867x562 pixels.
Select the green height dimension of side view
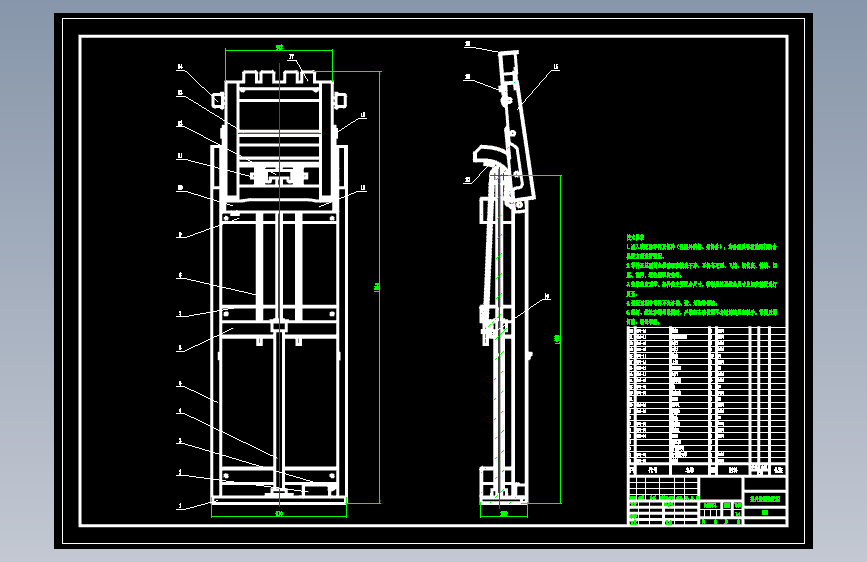click(559, 339)
